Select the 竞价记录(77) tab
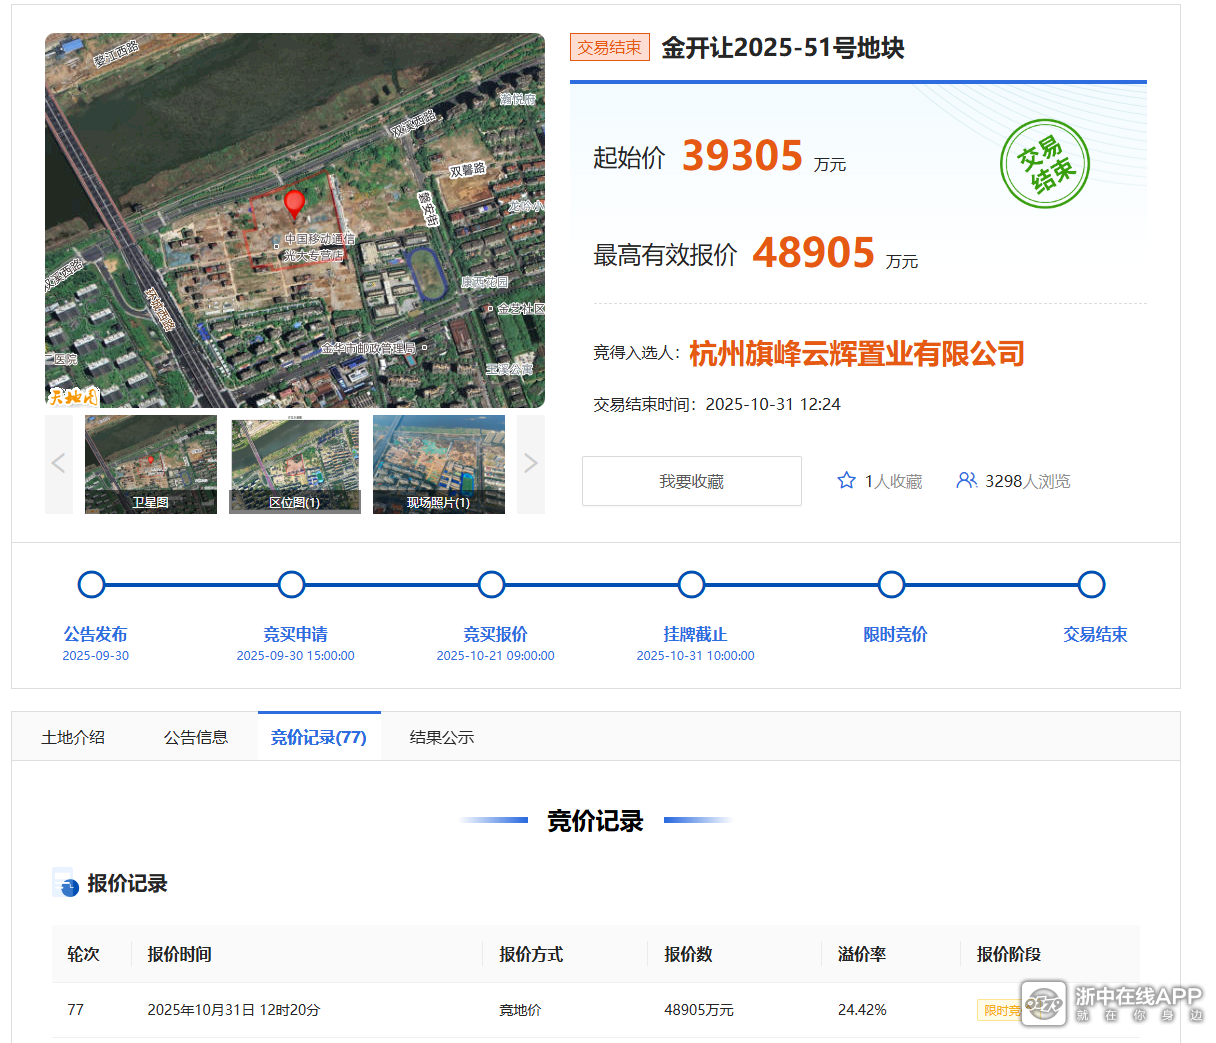Screen dimensions: 1216x1043 coord(319,737)
